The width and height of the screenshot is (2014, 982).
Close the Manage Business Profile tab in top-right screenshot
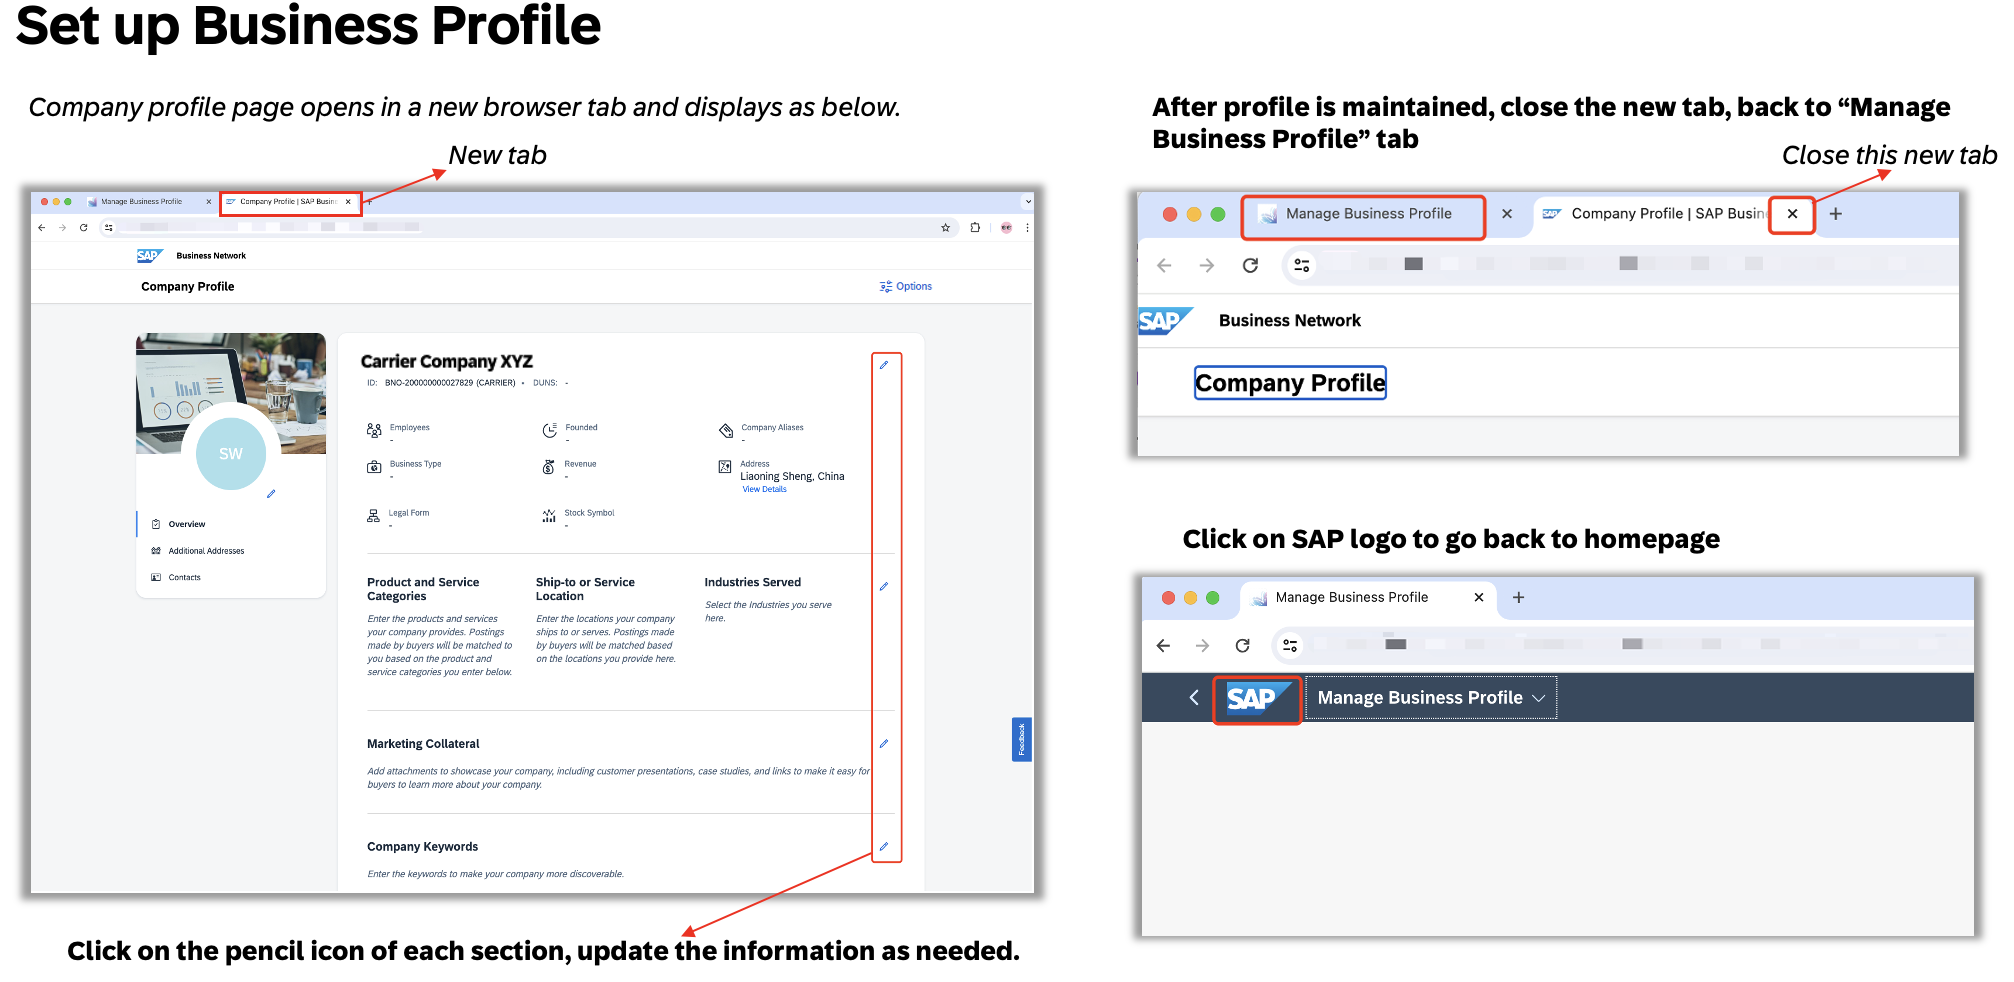(1507, 214)
